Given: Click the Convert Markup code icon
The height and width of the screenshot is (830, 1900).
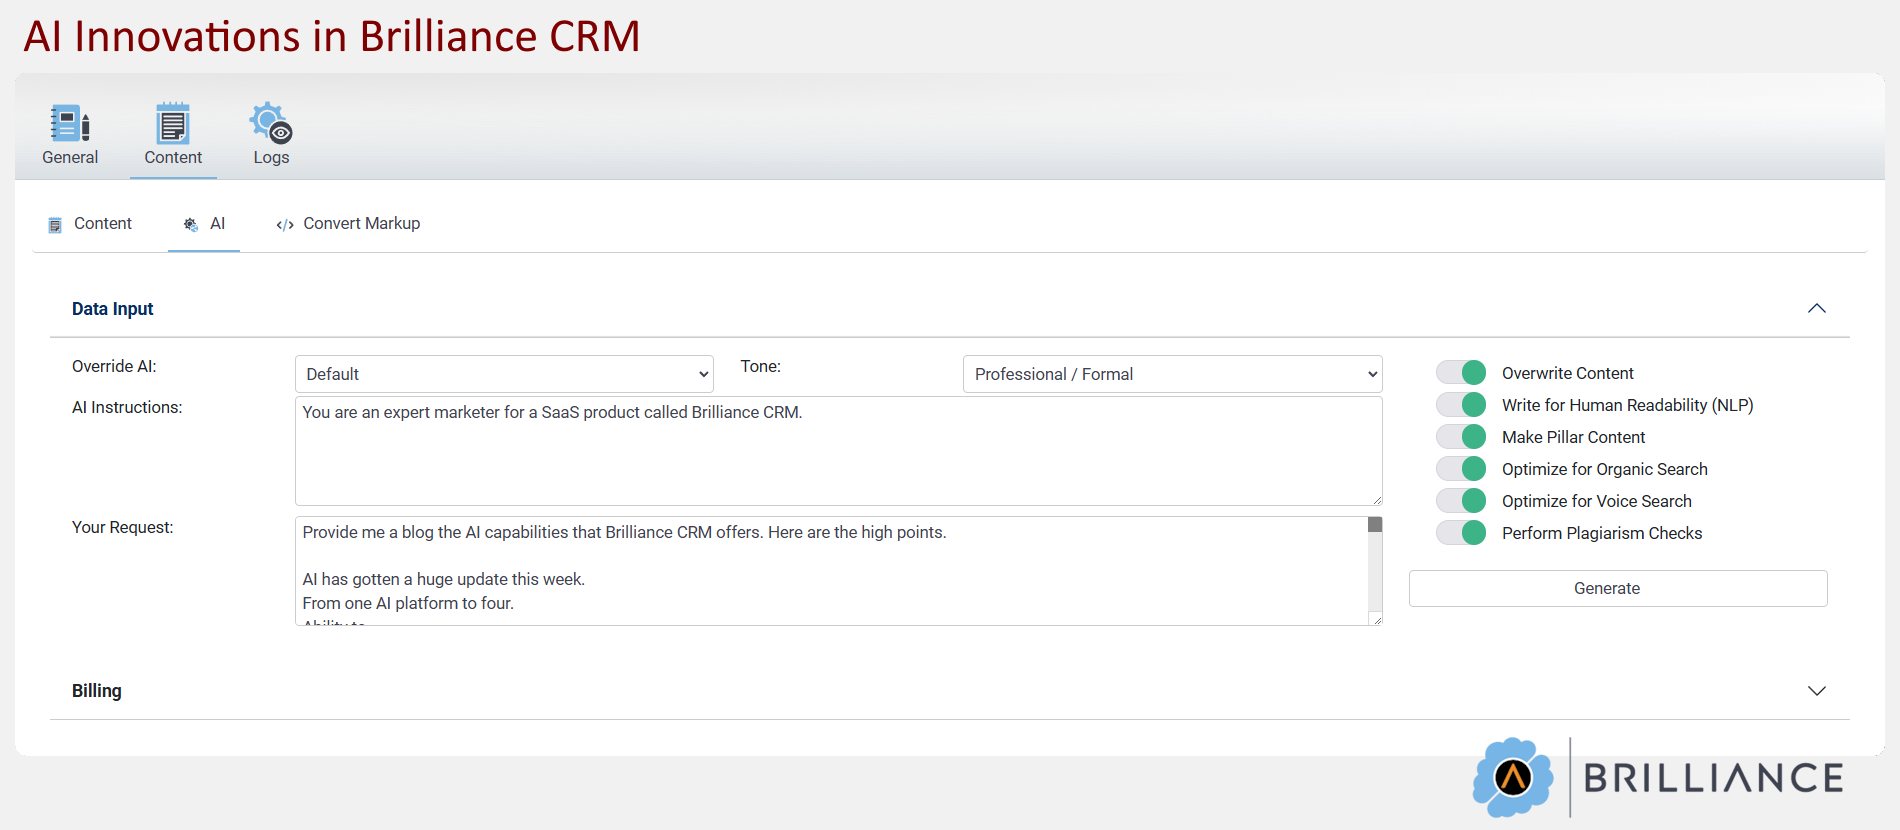Looking at the screenshot, I should click(285, 225).
